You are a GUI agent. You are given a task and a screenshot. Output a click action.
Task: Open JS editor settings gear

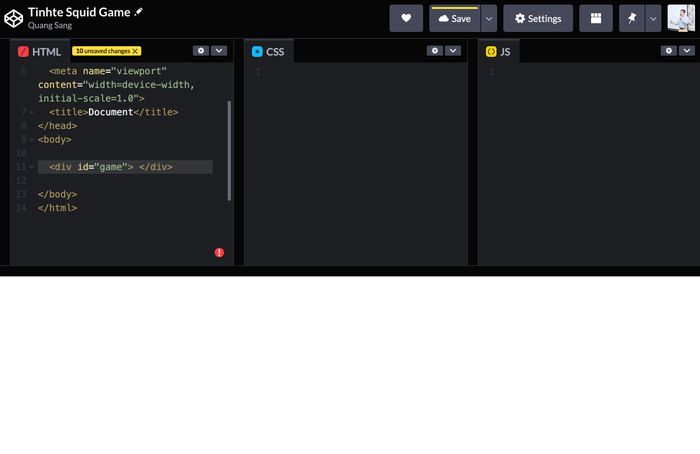point(668,50)
